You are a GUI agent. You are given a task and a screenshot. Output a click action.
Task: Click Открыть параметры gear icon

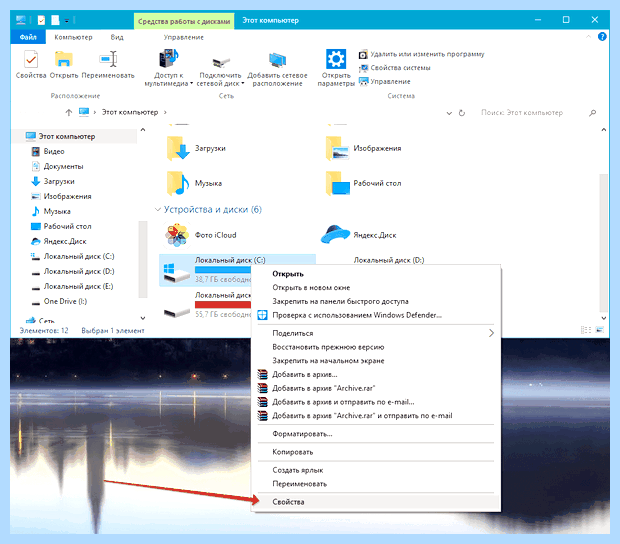(336, 59)
